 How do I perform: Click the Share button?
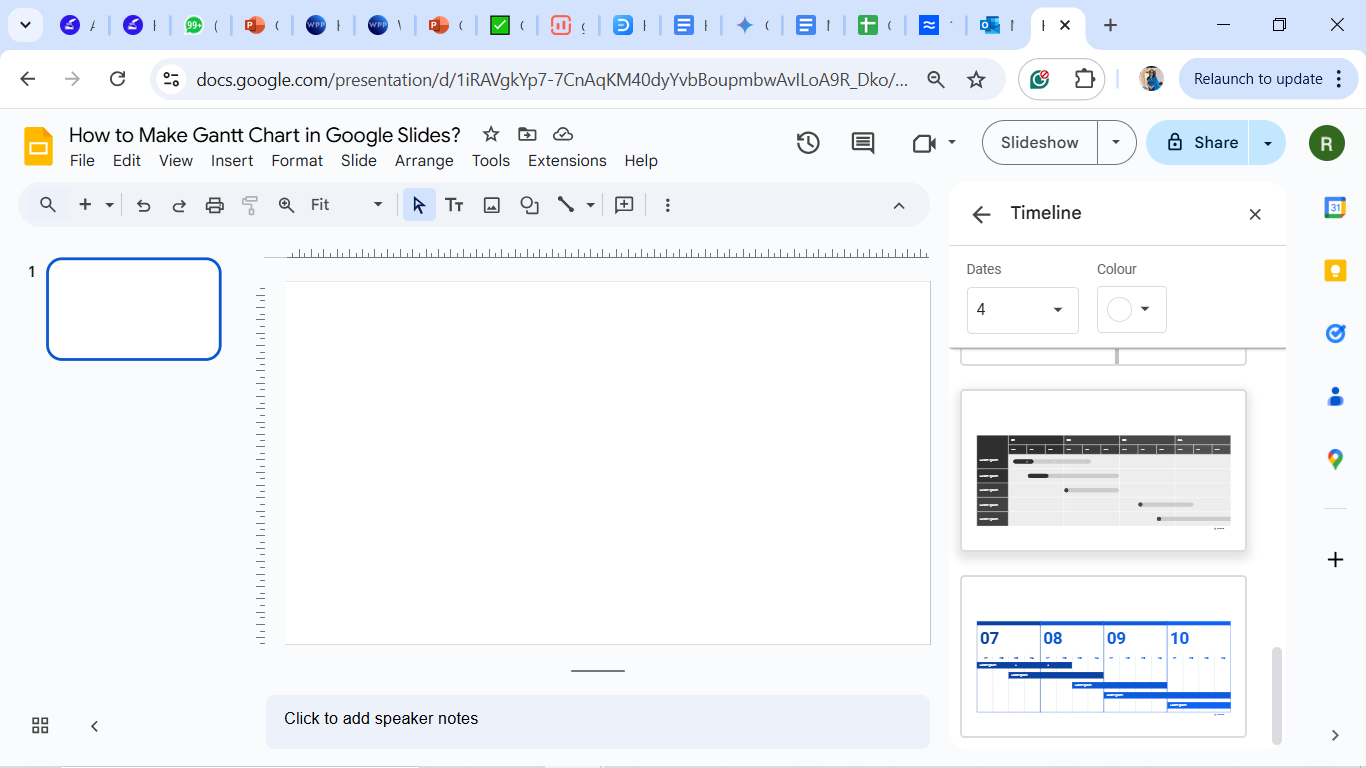1201,143
